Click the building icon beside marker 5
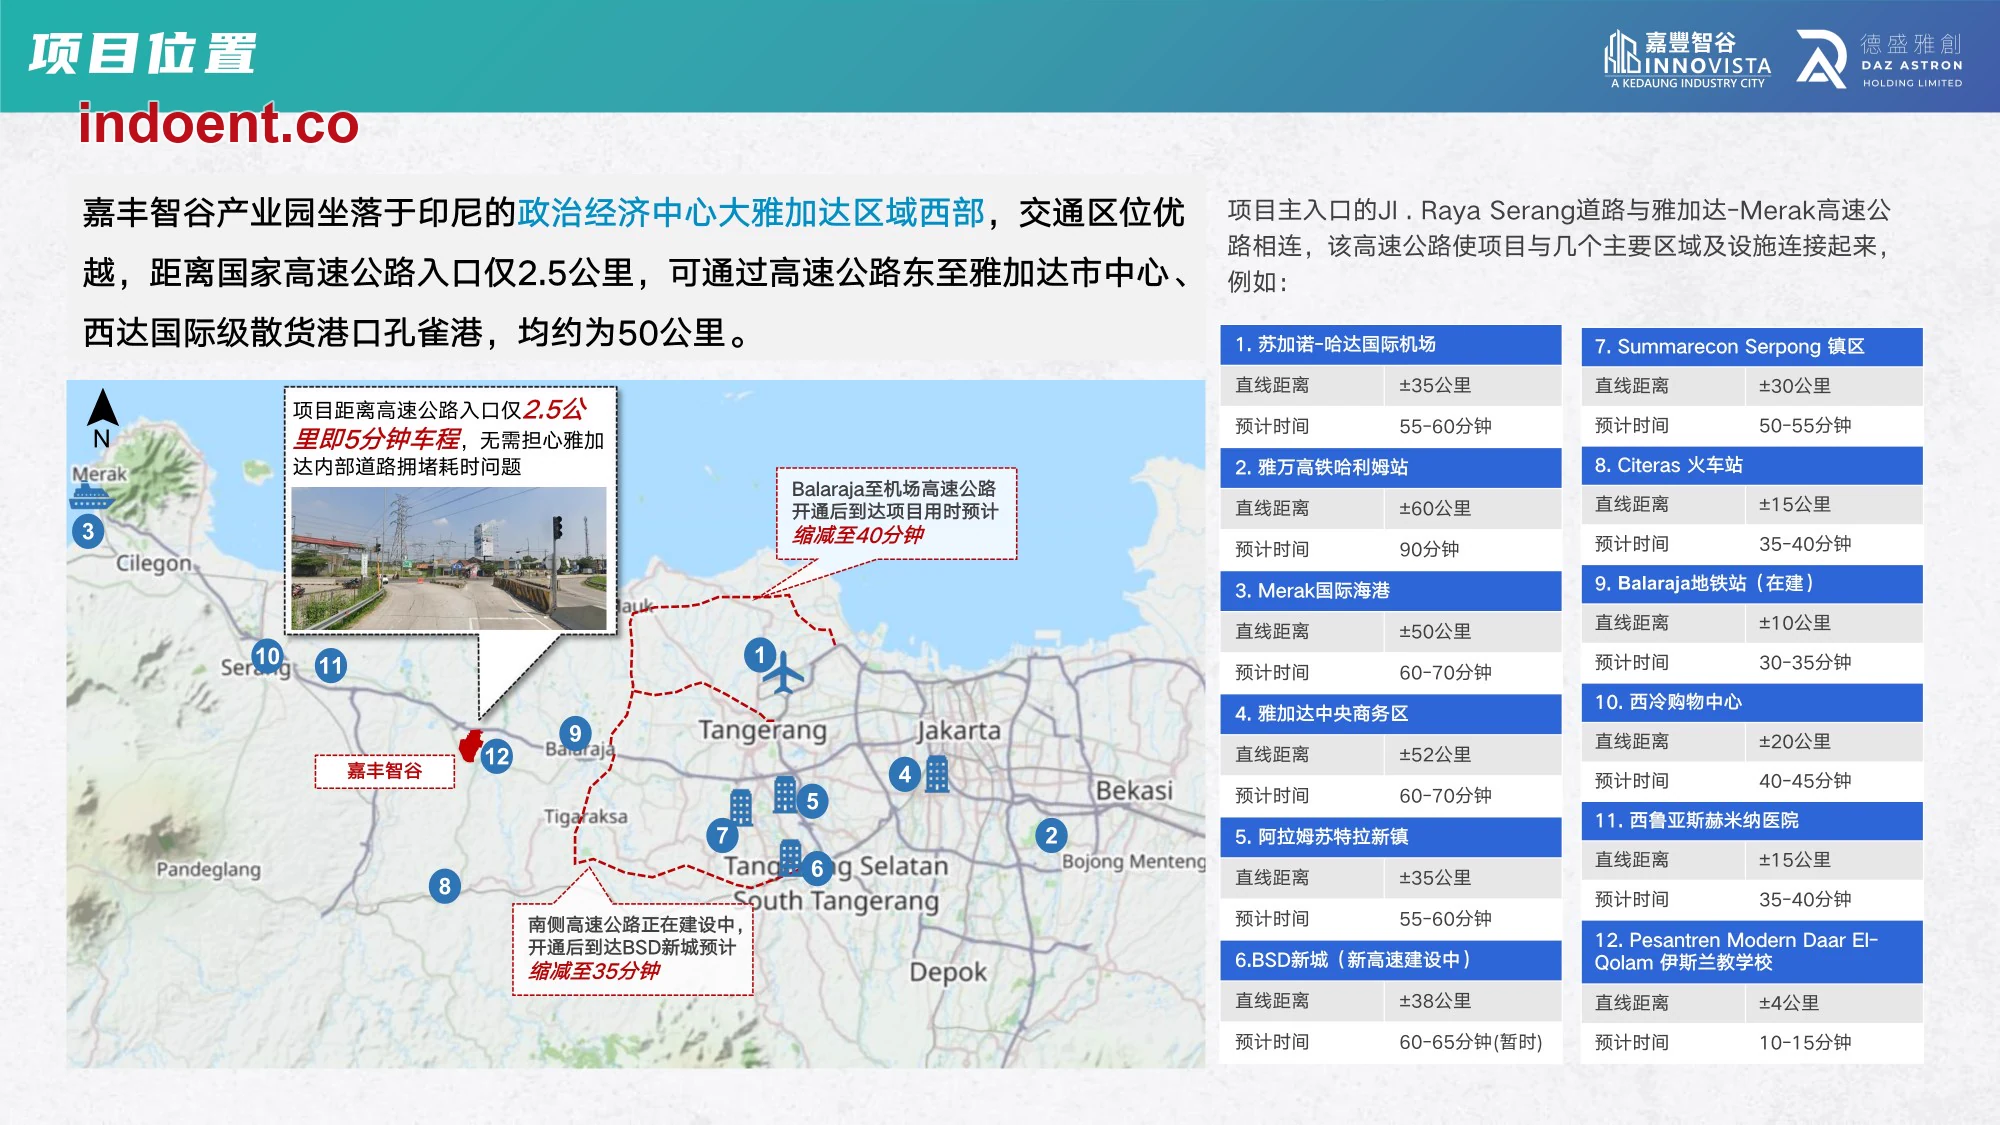The image size is (2000, 1125). [x=785, y=795]
